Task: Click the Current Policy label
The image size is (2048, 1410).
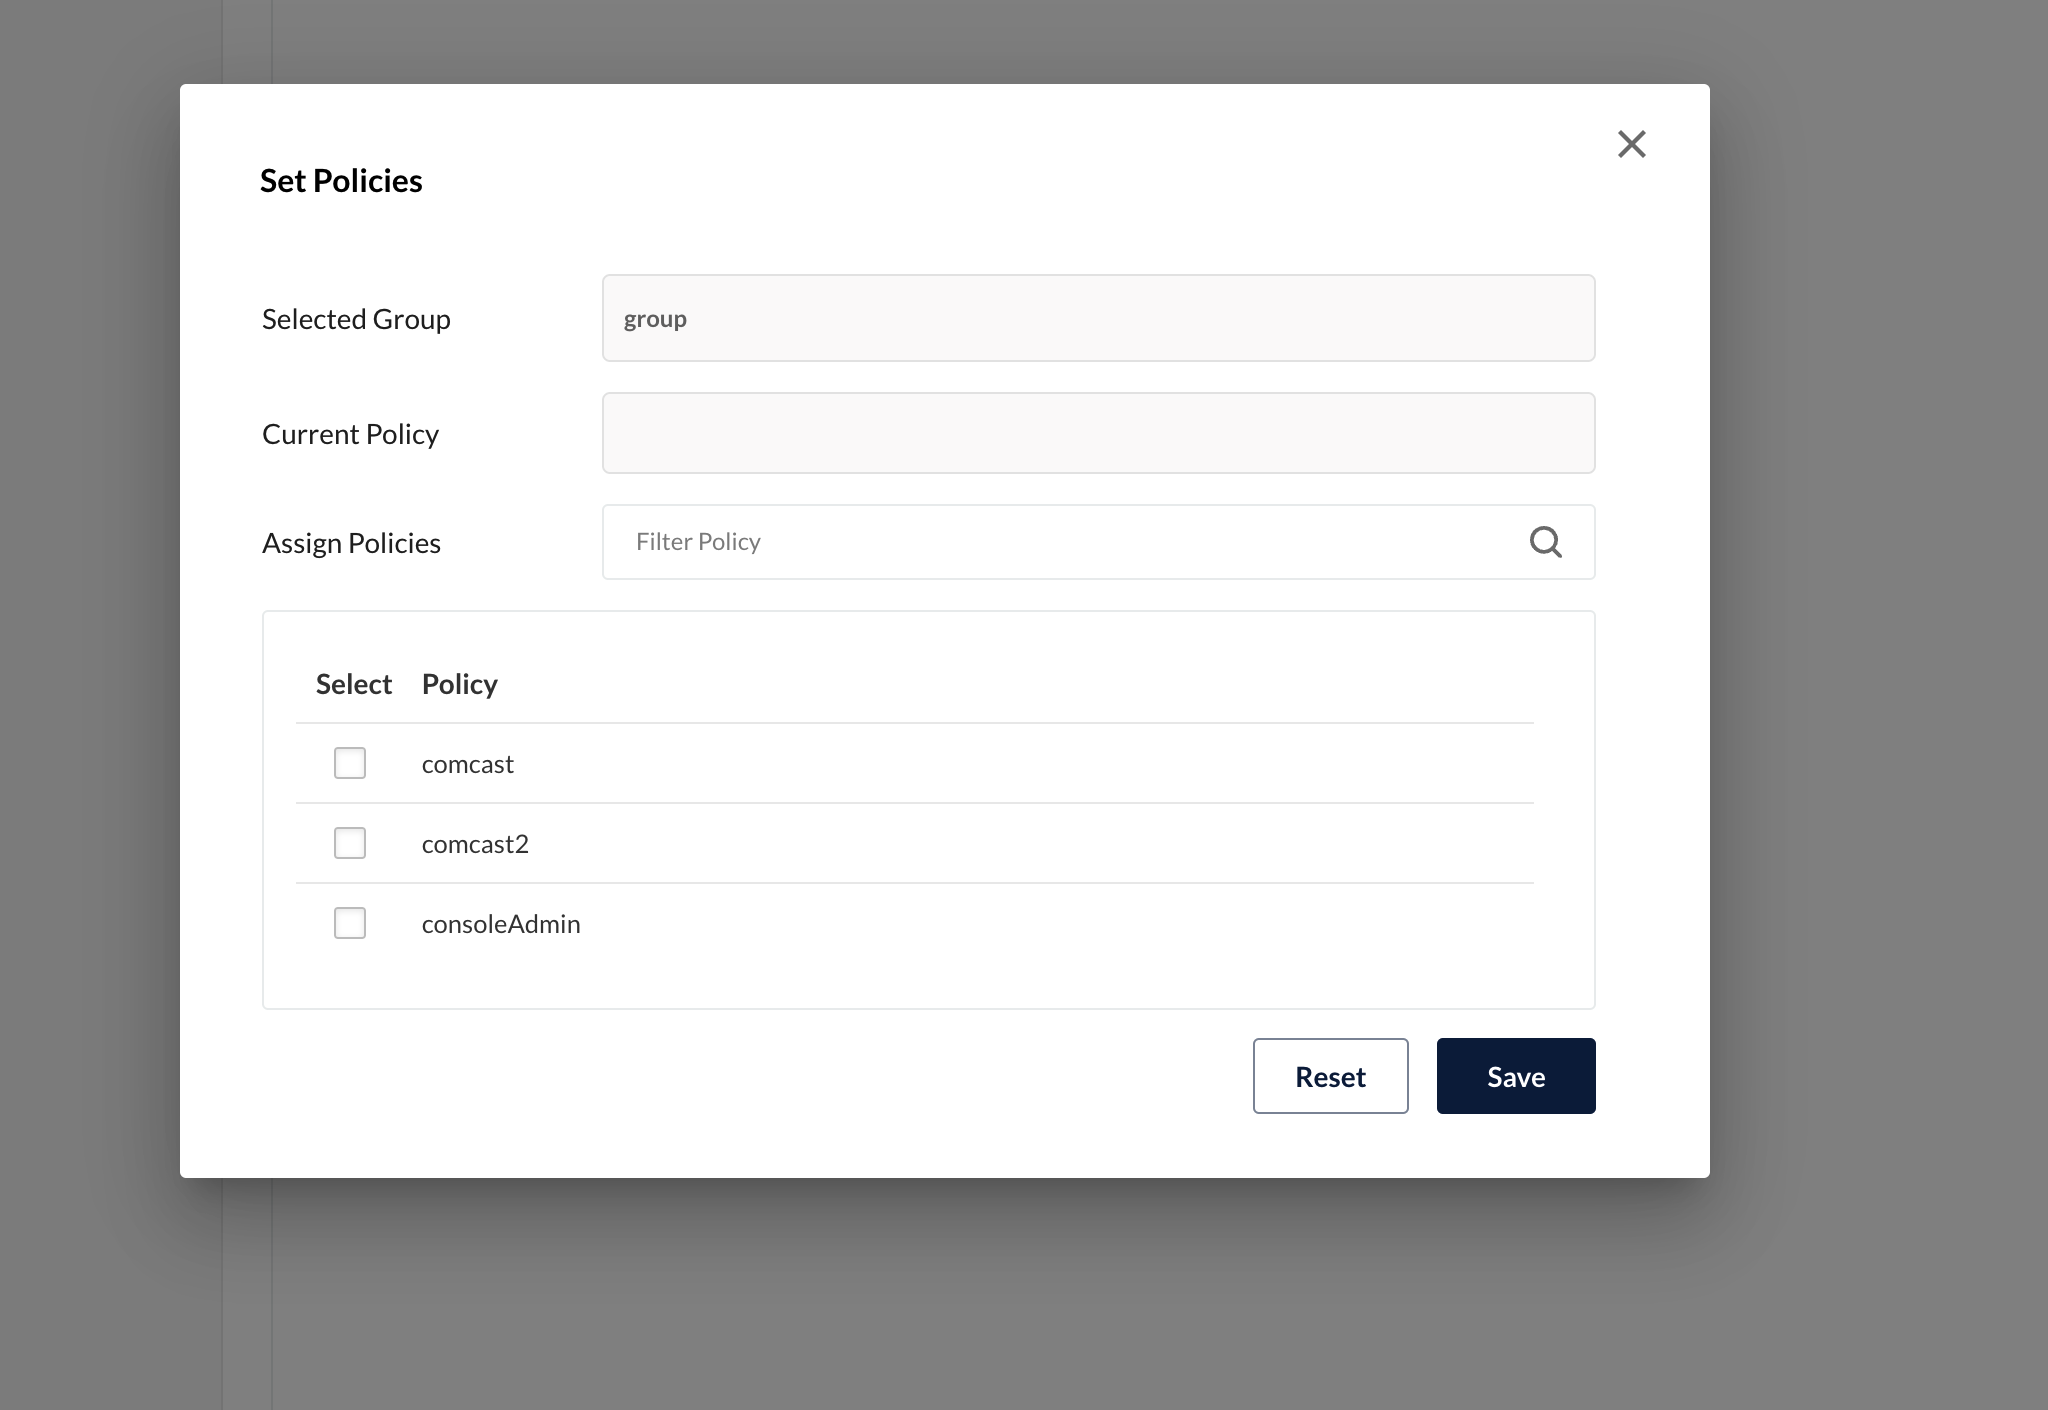Action: pyautogui.click(x=350, y=434)
